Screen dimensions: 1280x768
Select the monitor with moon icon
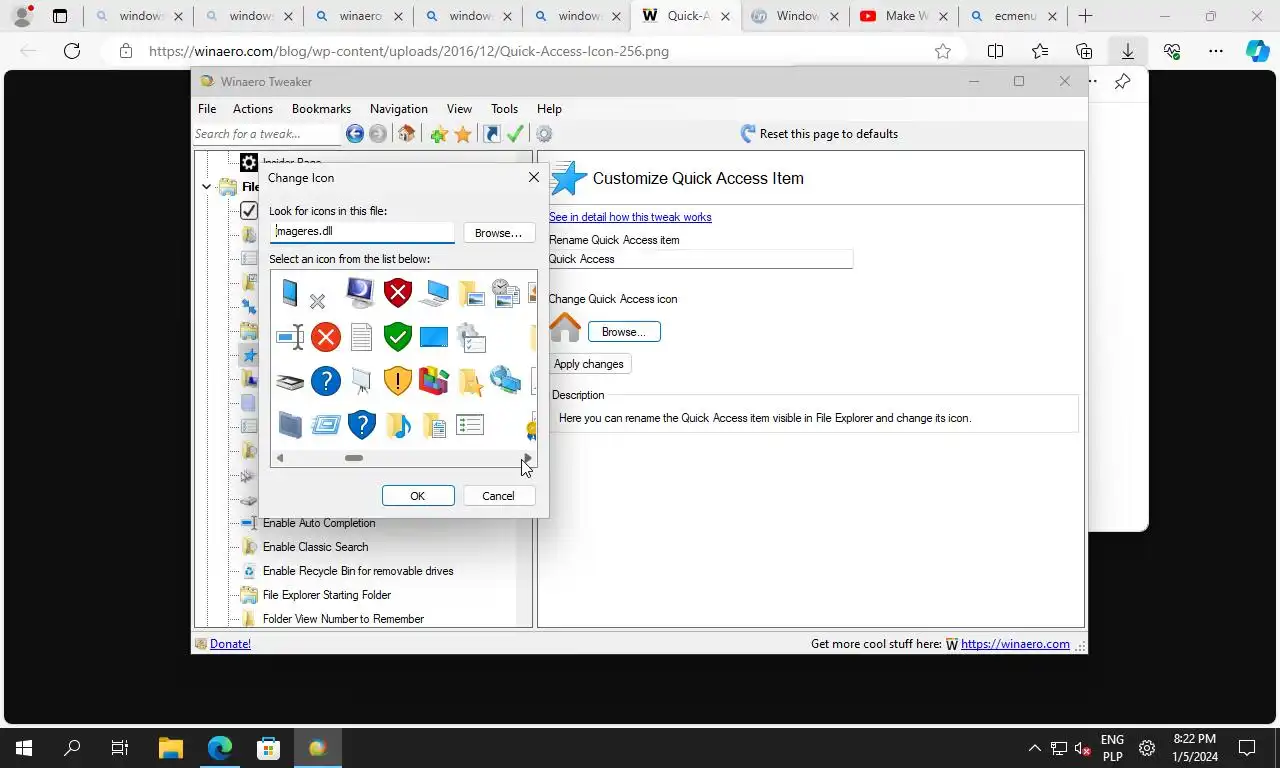(360, 293)
